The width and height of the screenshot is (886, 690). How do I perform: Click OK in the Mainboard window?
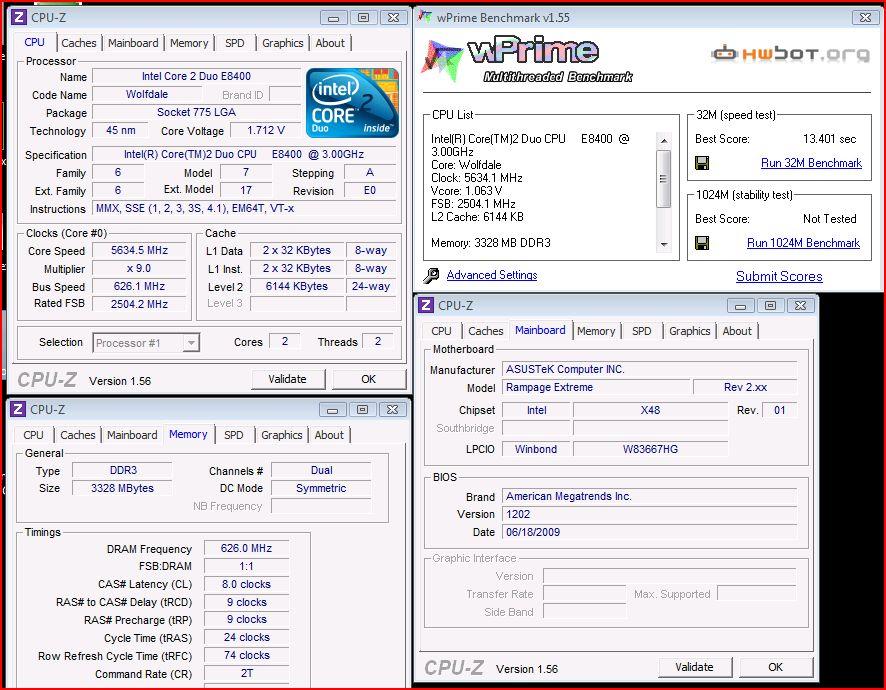775,667
